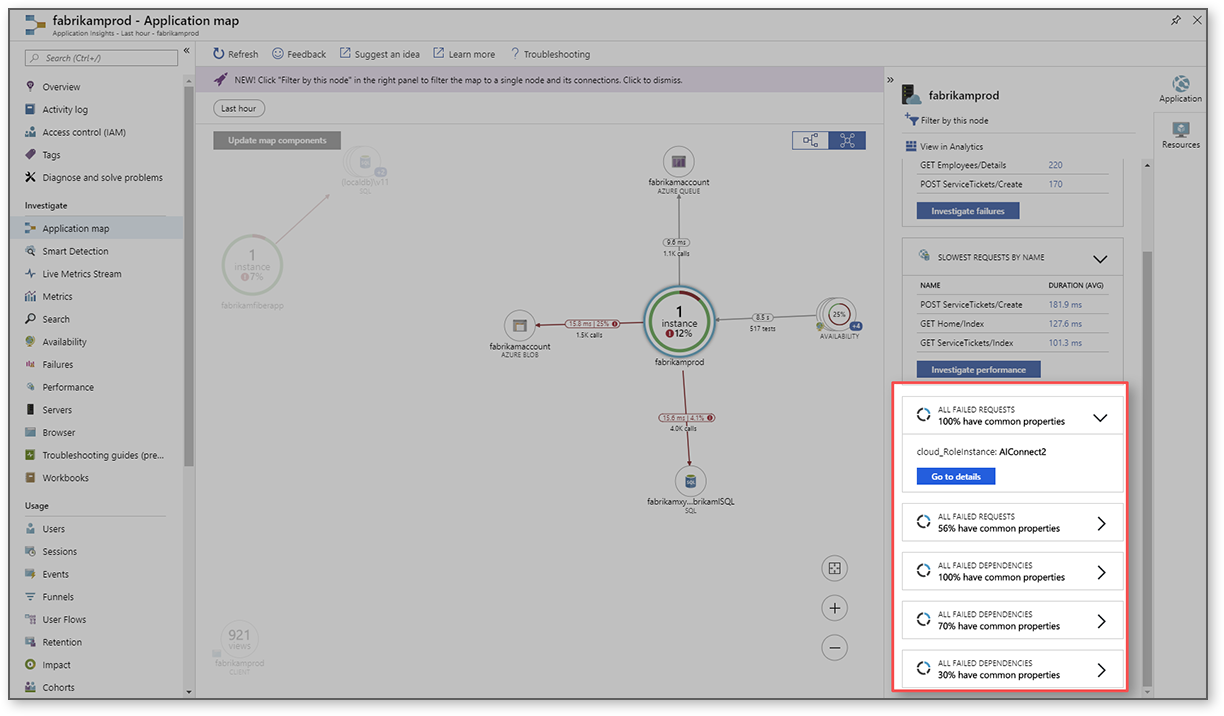
Task: Open Availability in the sidebar
Action: 64,342
